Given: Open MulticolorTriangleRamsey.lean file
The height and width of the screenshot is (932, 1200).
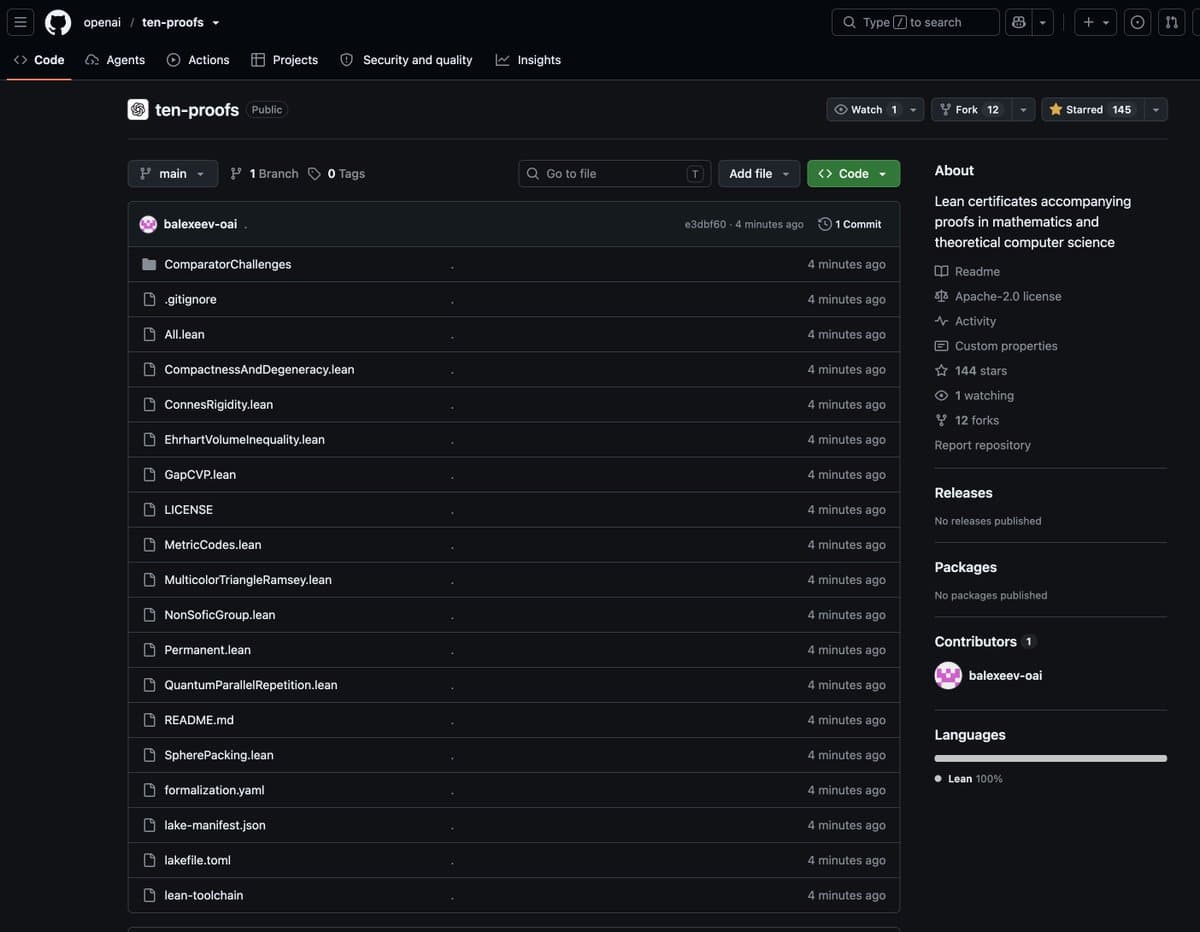Looking at the screenshot, I should pos(248,579).
